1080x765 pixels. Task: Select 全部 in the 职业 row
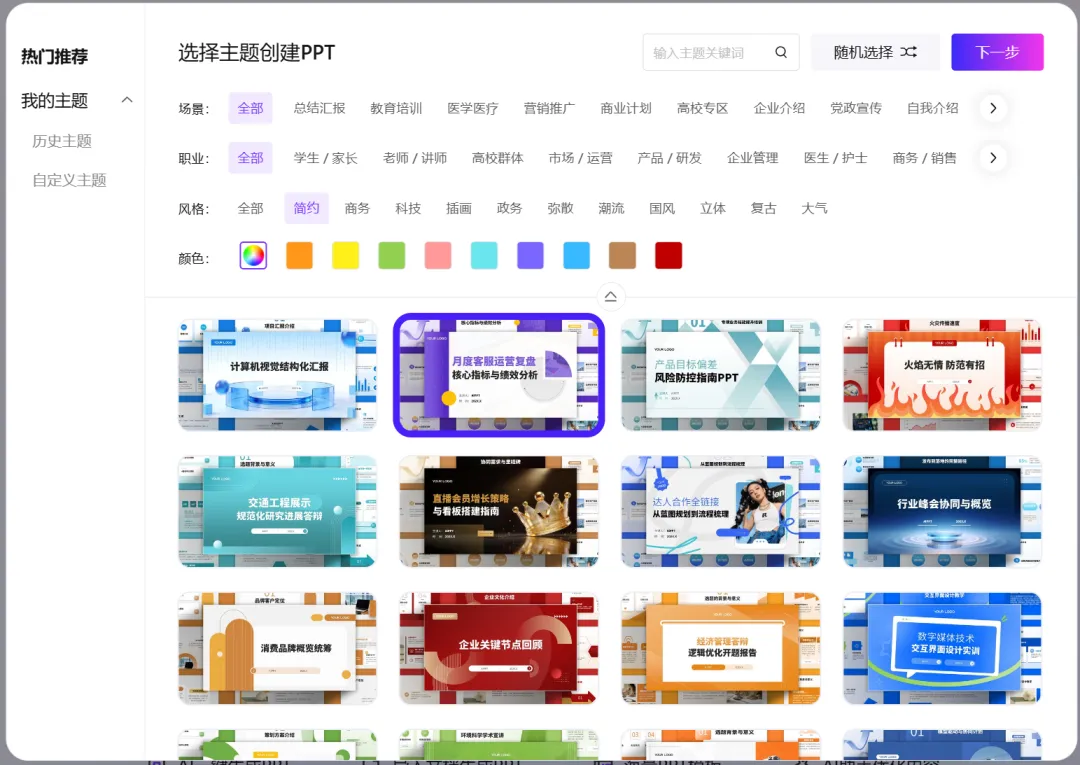pos(250,158)
